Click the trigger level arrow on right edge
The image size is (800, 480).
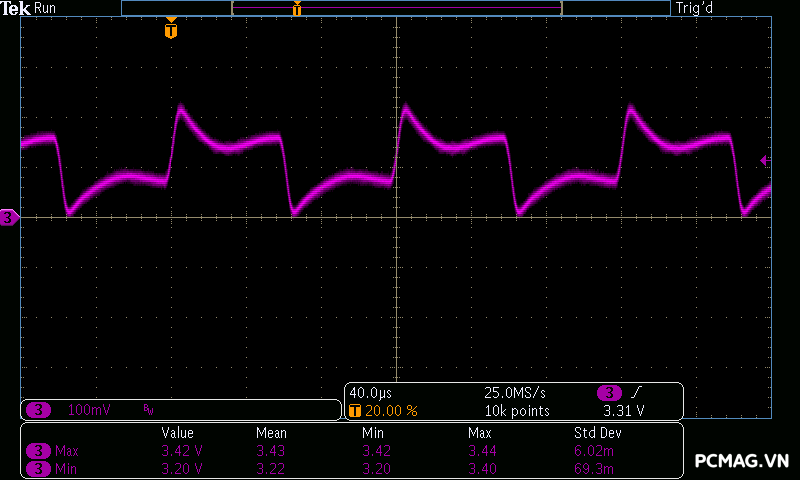(765, 160)
